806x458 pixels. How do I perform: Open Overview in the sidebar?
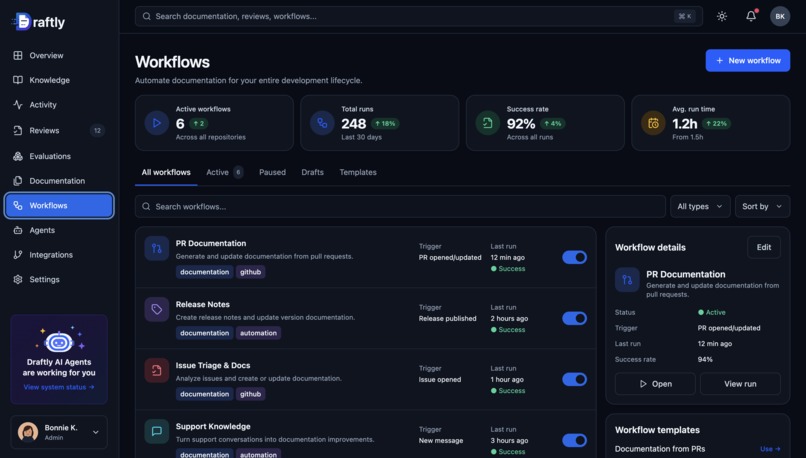[59, 56]
